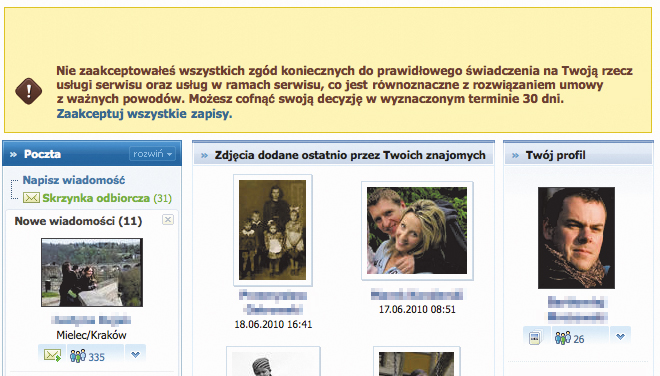Open the name link under the sepia family photo
The height and width of the screenshot is (376, 660).
[273, 303]
